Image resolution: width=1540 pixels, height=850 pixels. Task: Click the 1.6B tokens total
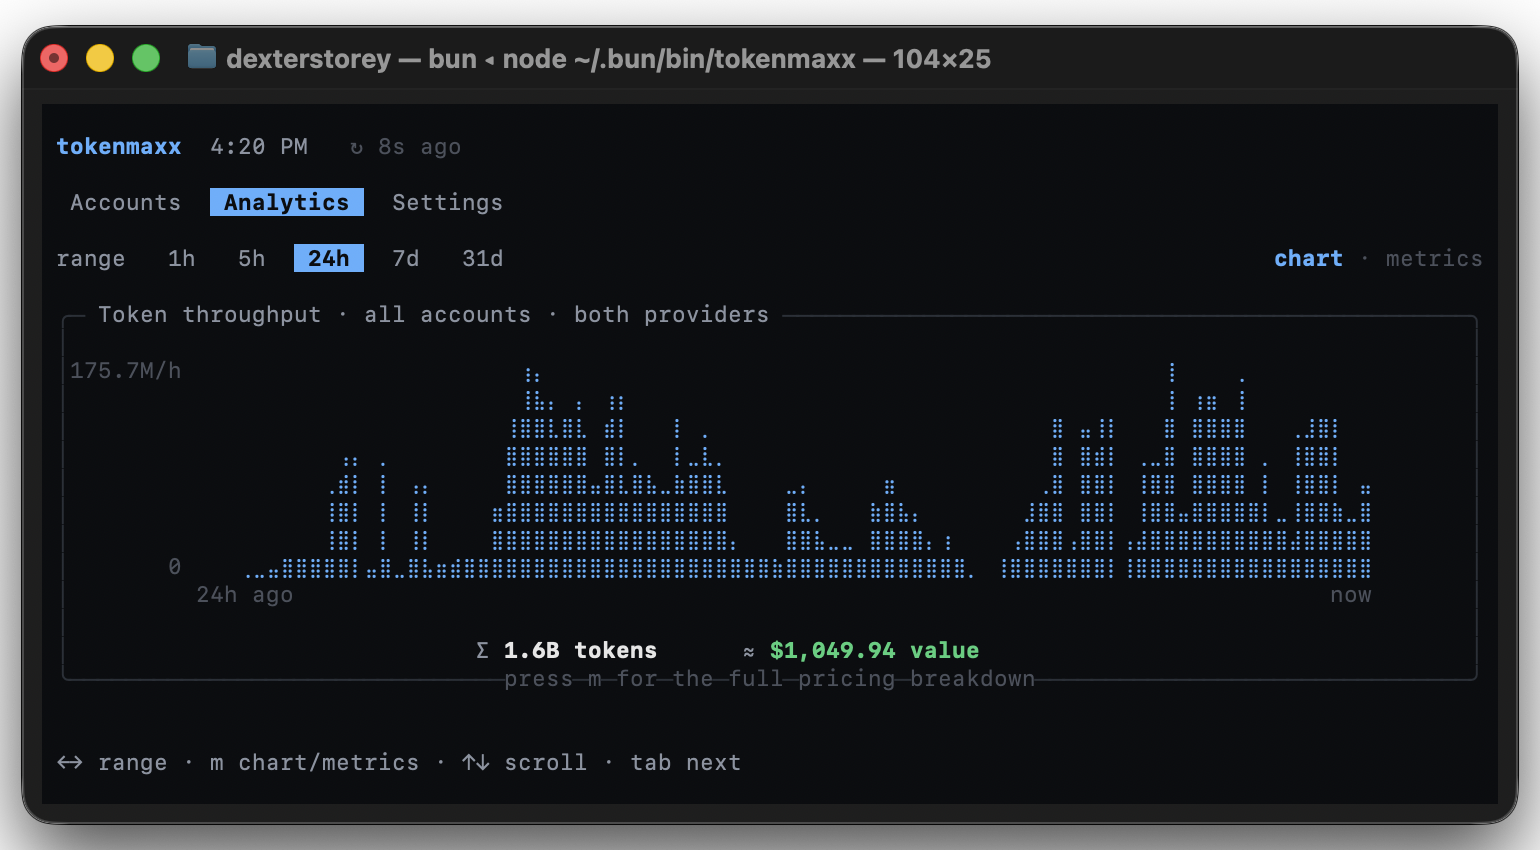coord(580,650)
